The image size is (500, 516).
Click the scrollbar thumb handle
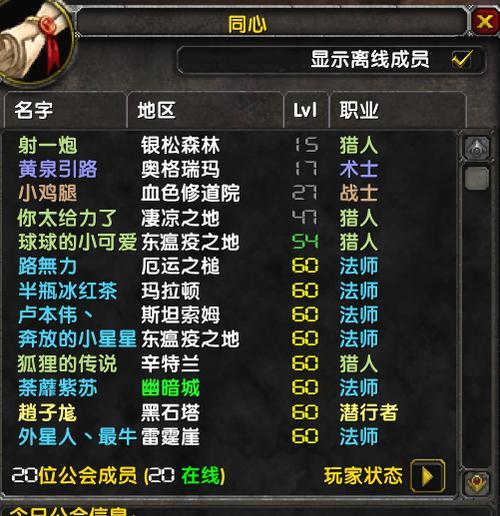(477, 178)
